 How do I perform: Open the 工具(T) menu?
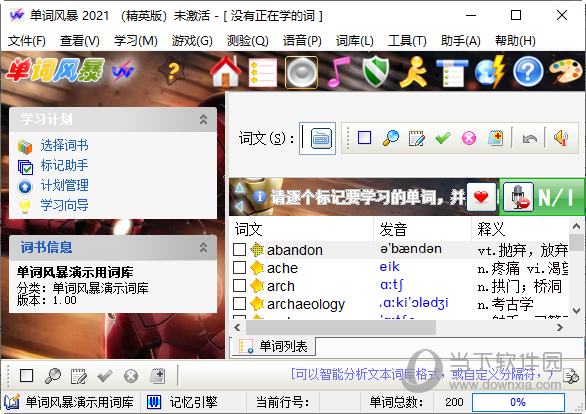(407, 40)
